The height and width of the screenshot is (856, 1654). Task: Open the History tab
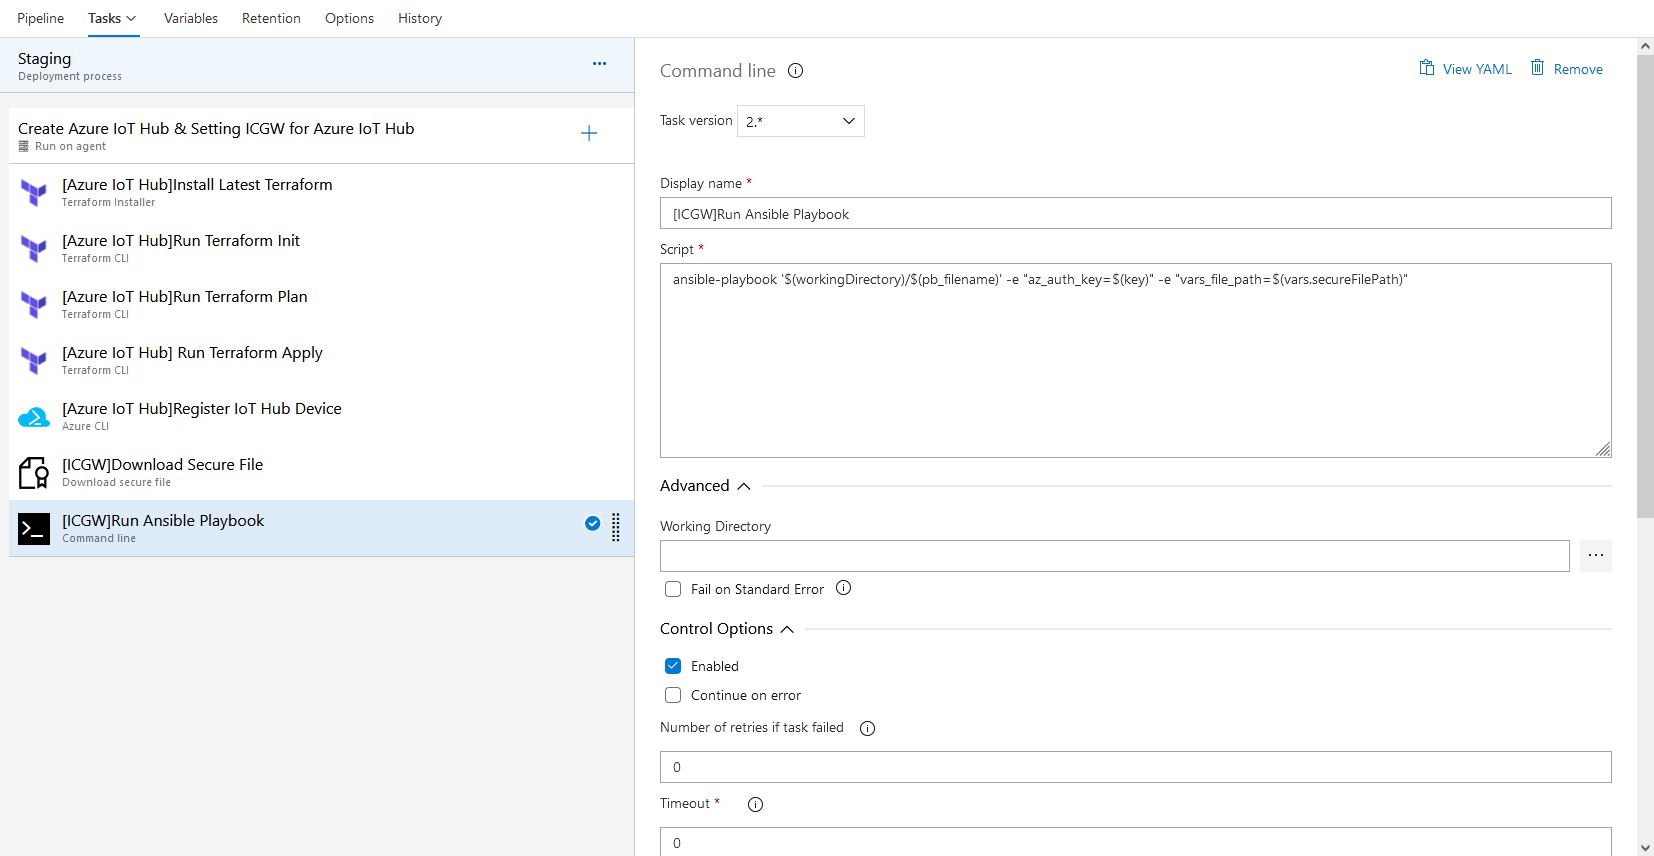click(x=419, y=18)
